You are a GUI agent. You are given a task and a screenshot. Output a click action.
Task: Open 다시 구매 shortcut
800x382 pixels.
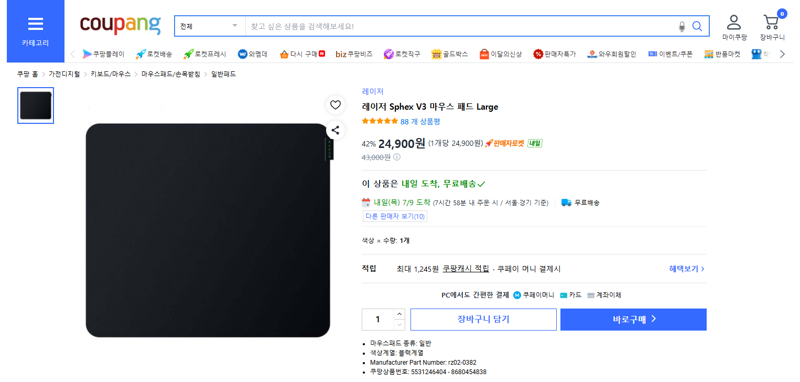tap(302, 54)
